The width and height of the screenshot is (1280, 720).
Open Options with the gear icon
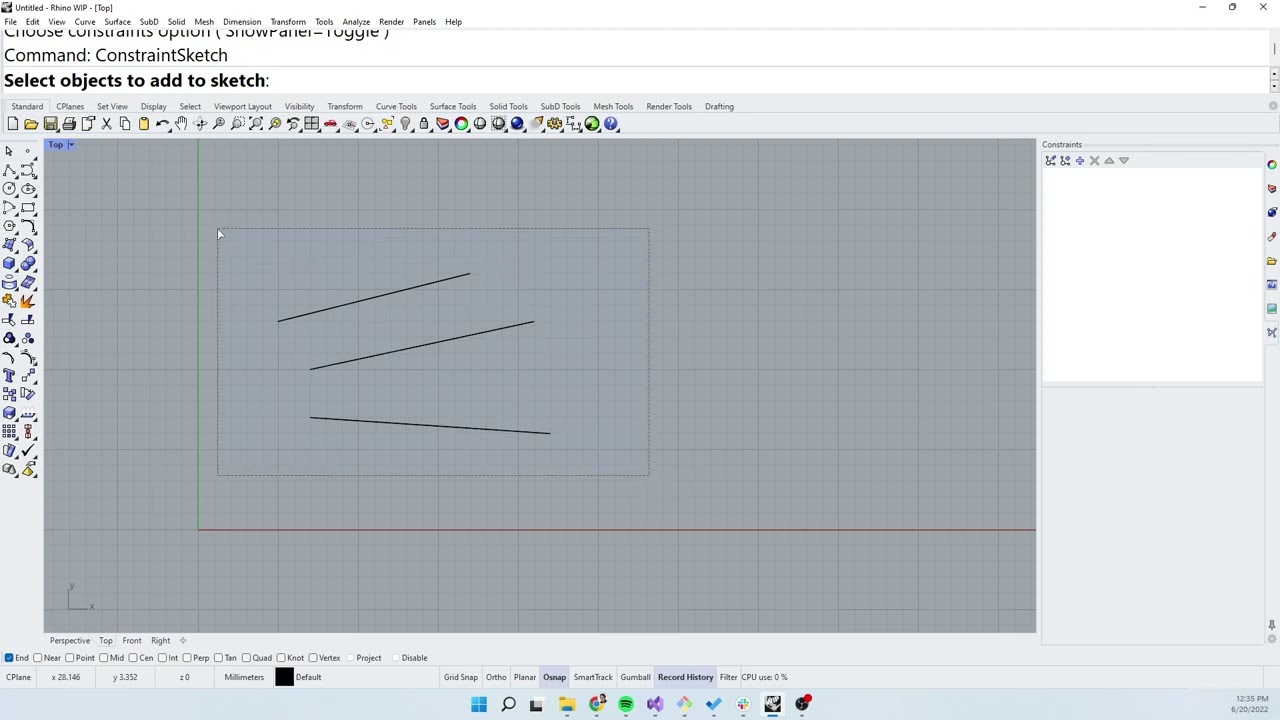554,124
